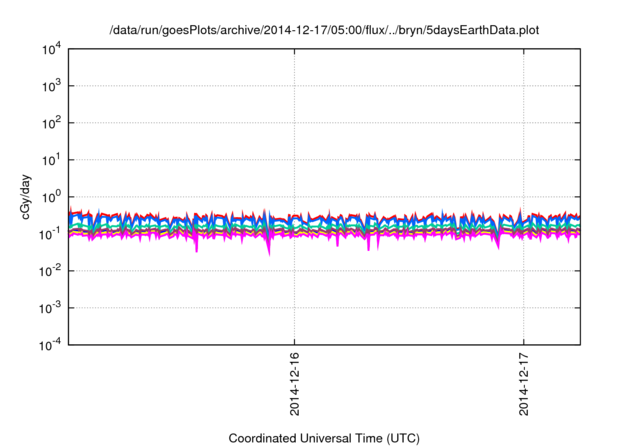The image size is (640, 448).
Task: Click the 10^1 y-axis label
Action: point(51,160)
